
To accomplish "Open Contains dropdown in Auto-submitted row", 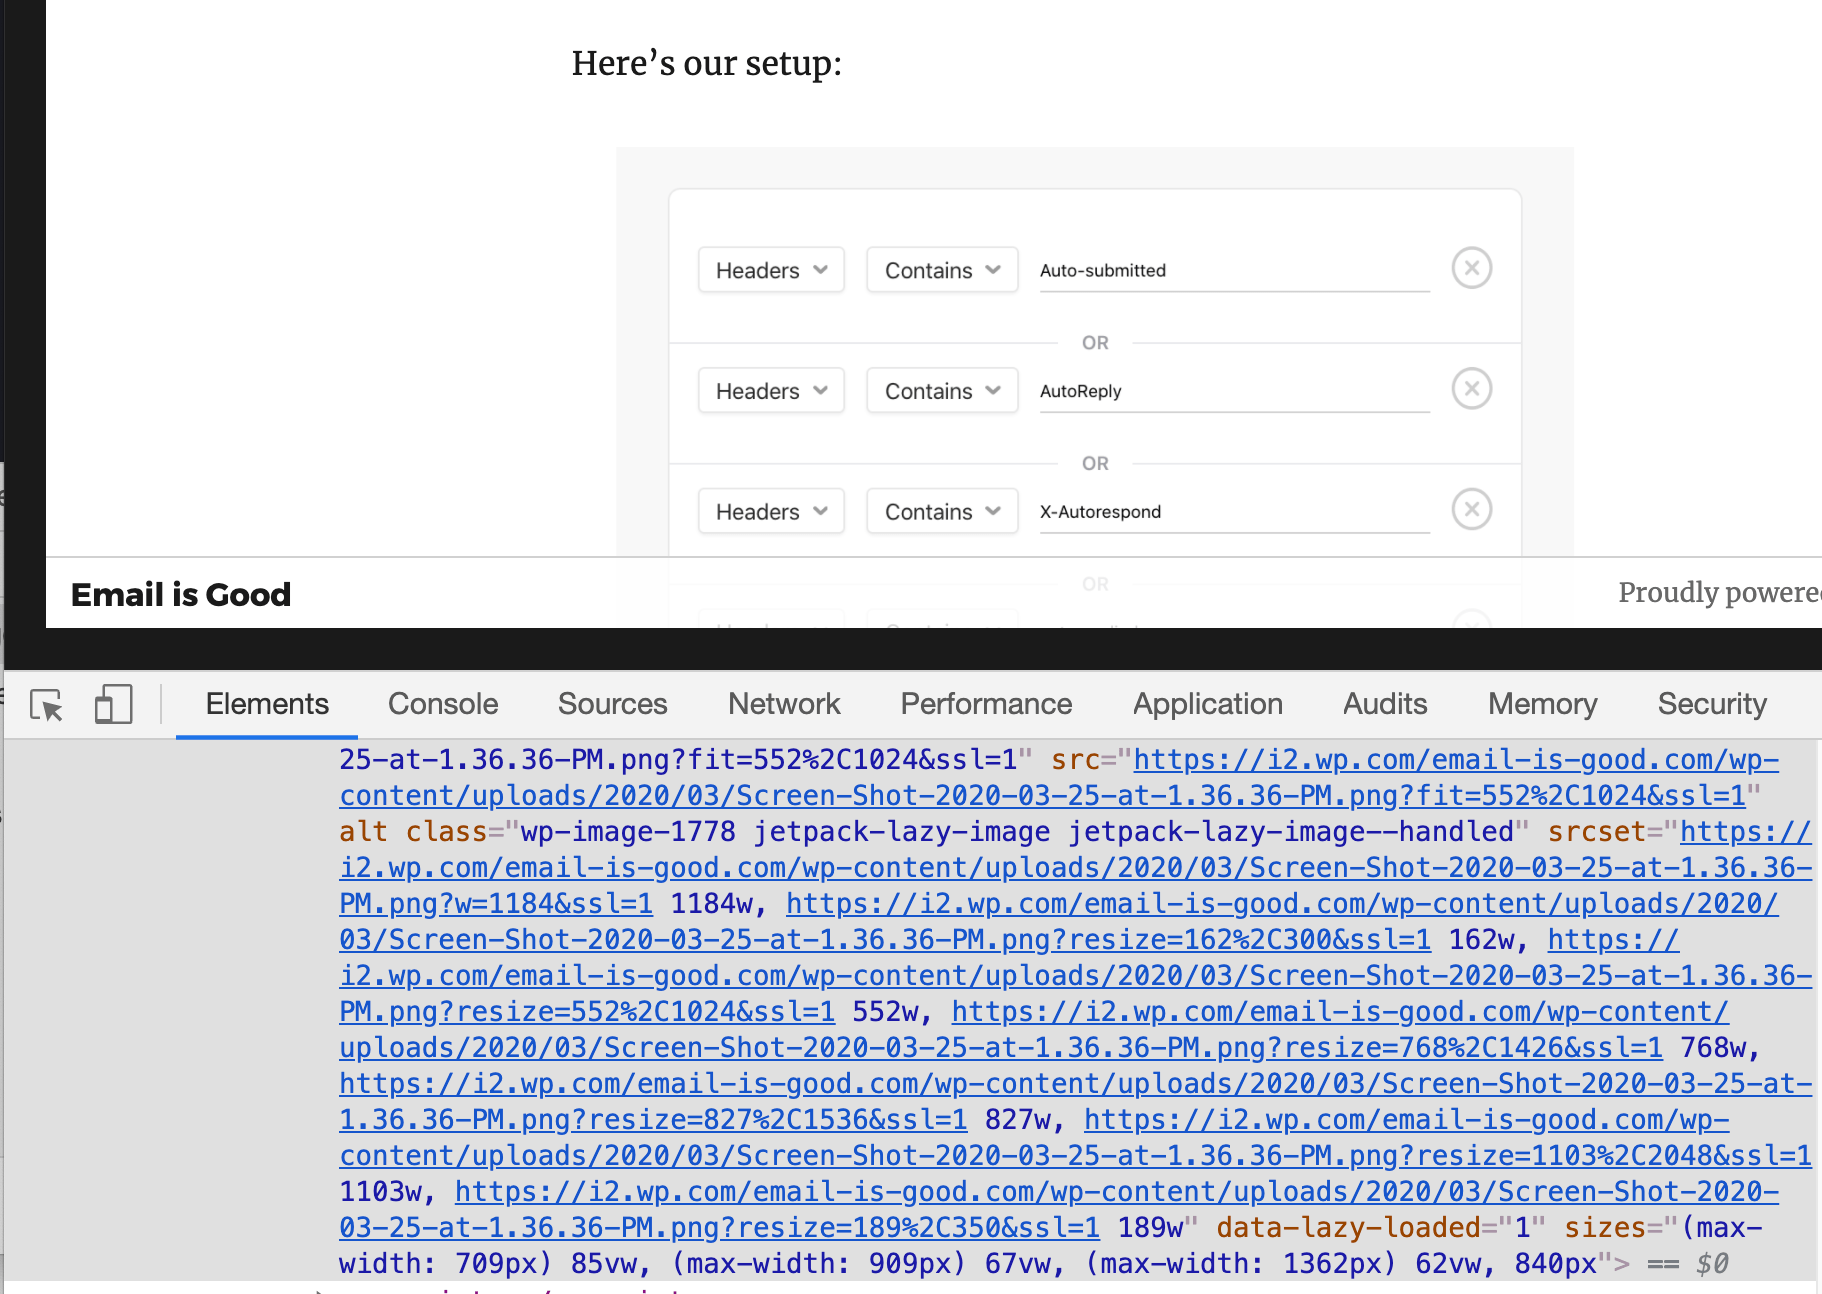I will pos(942,271).
